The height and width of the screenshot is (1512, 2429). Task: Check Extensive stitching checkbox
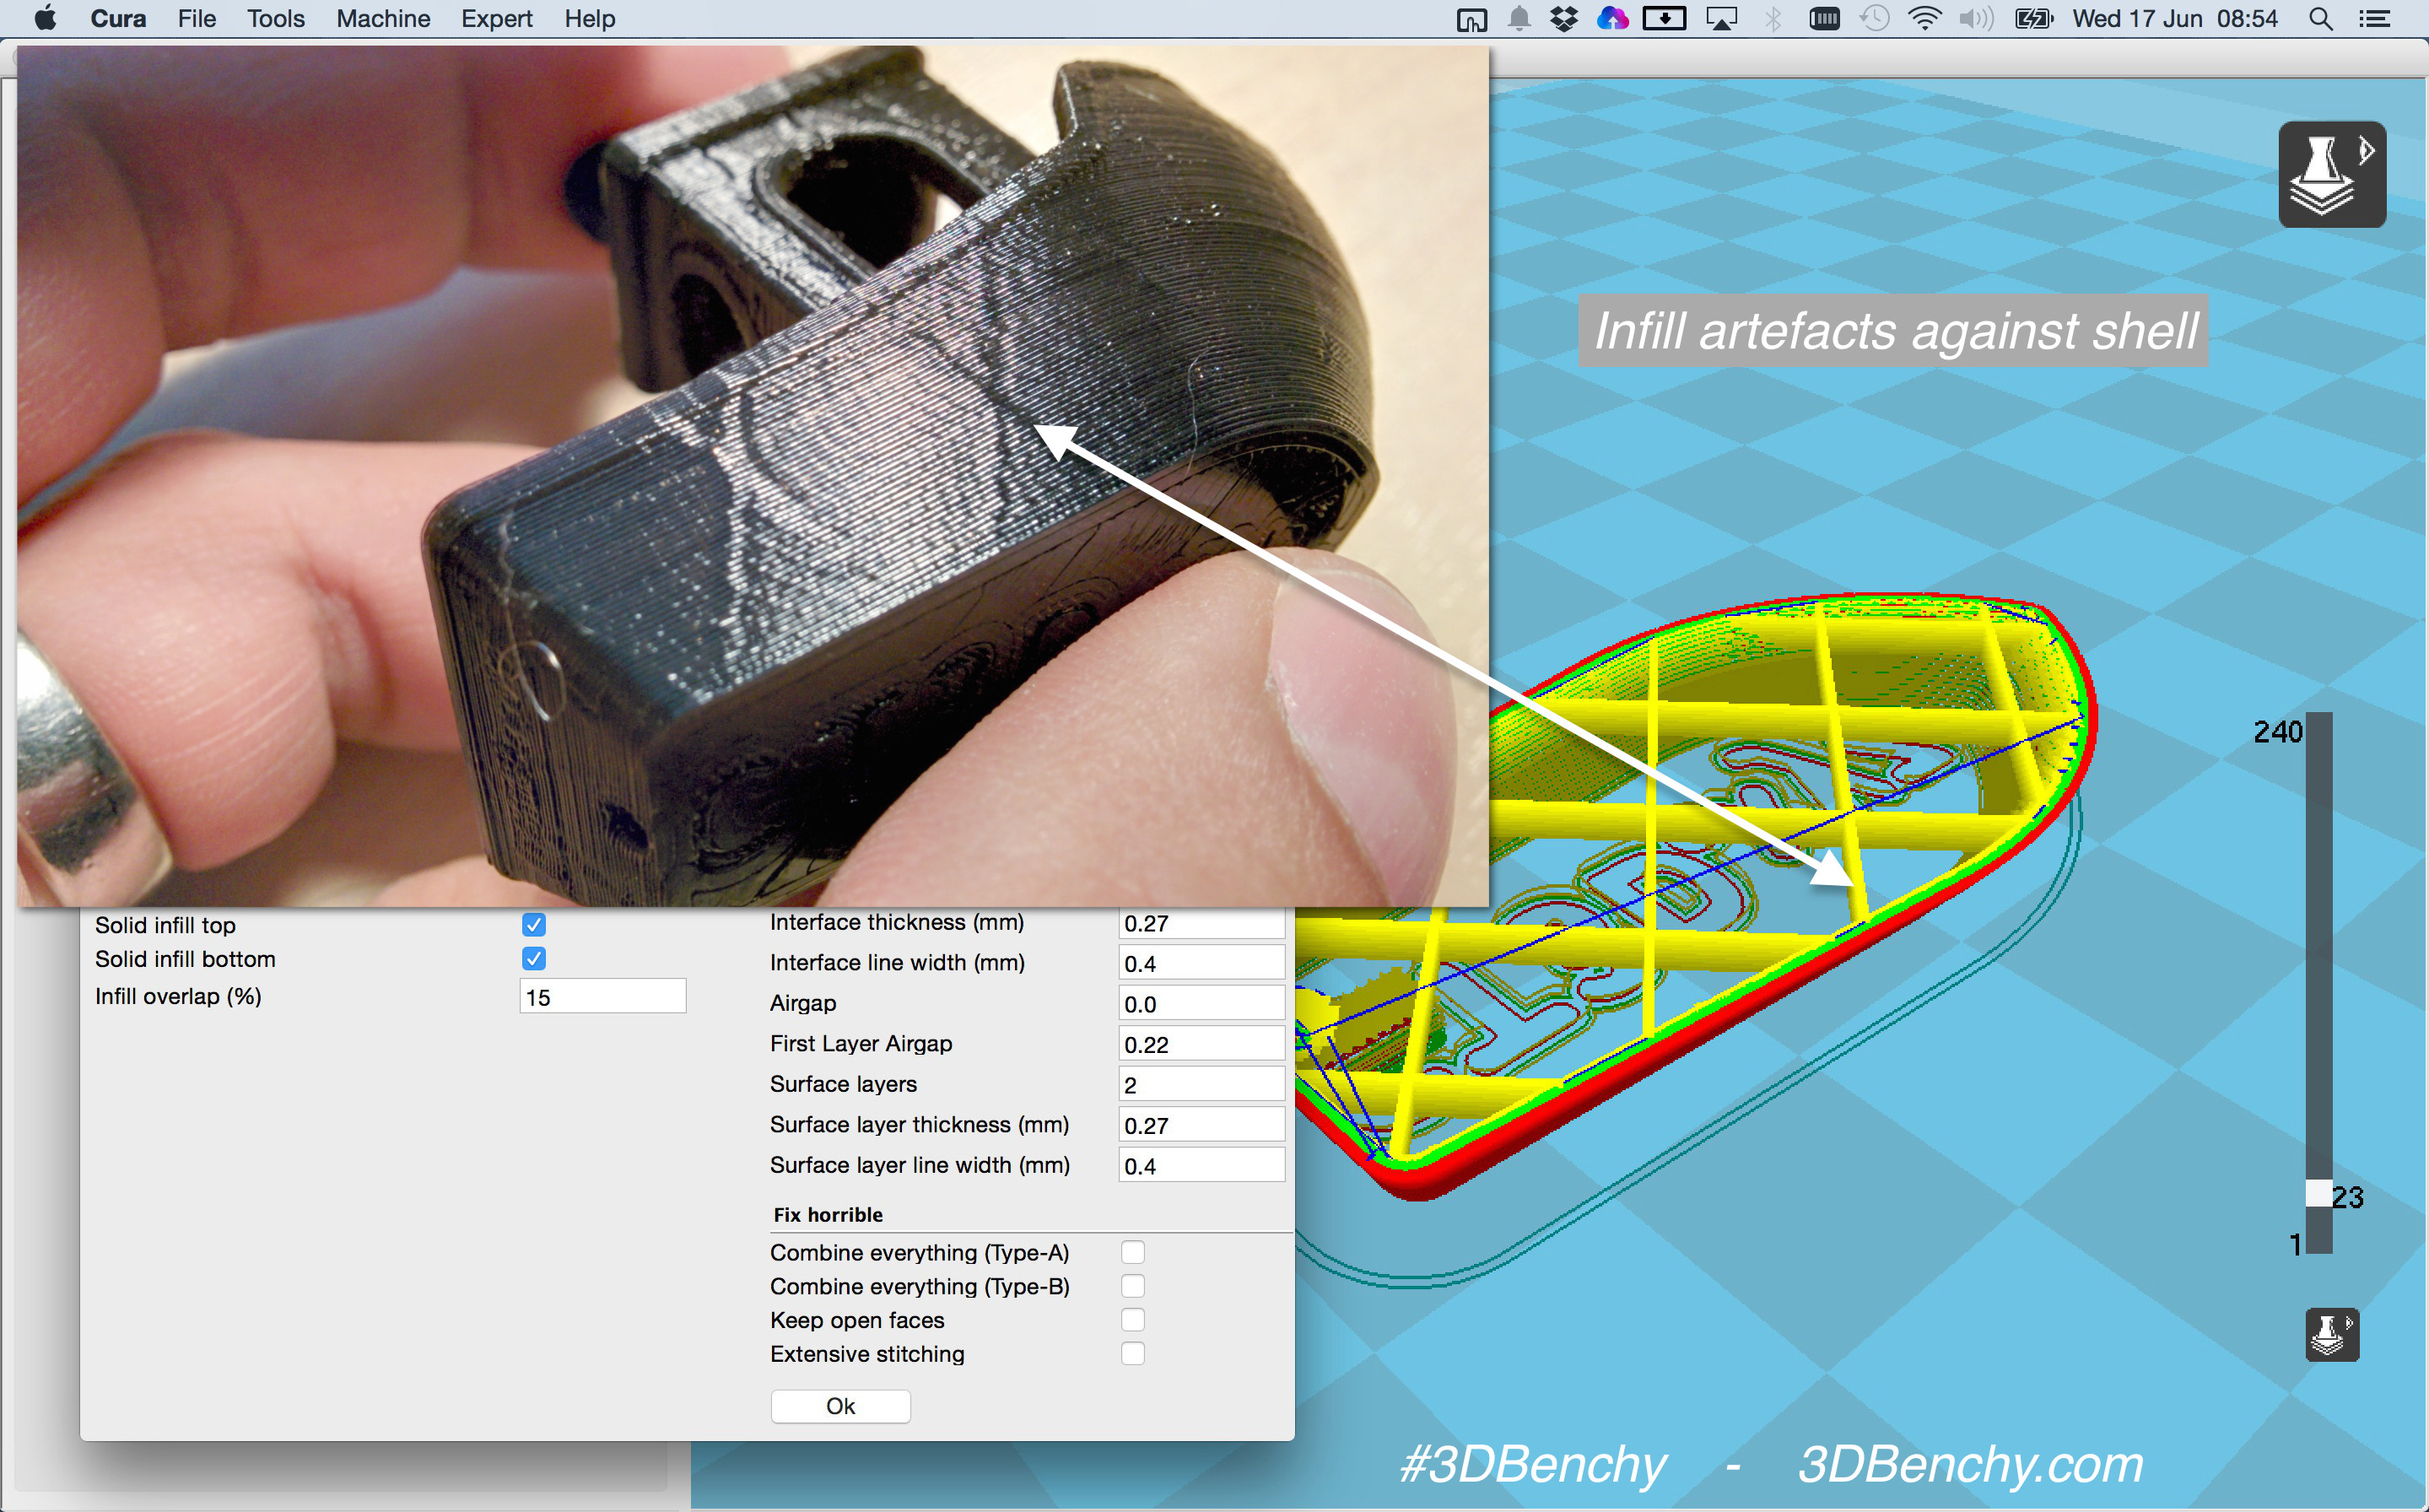tap(1132, 1354)
